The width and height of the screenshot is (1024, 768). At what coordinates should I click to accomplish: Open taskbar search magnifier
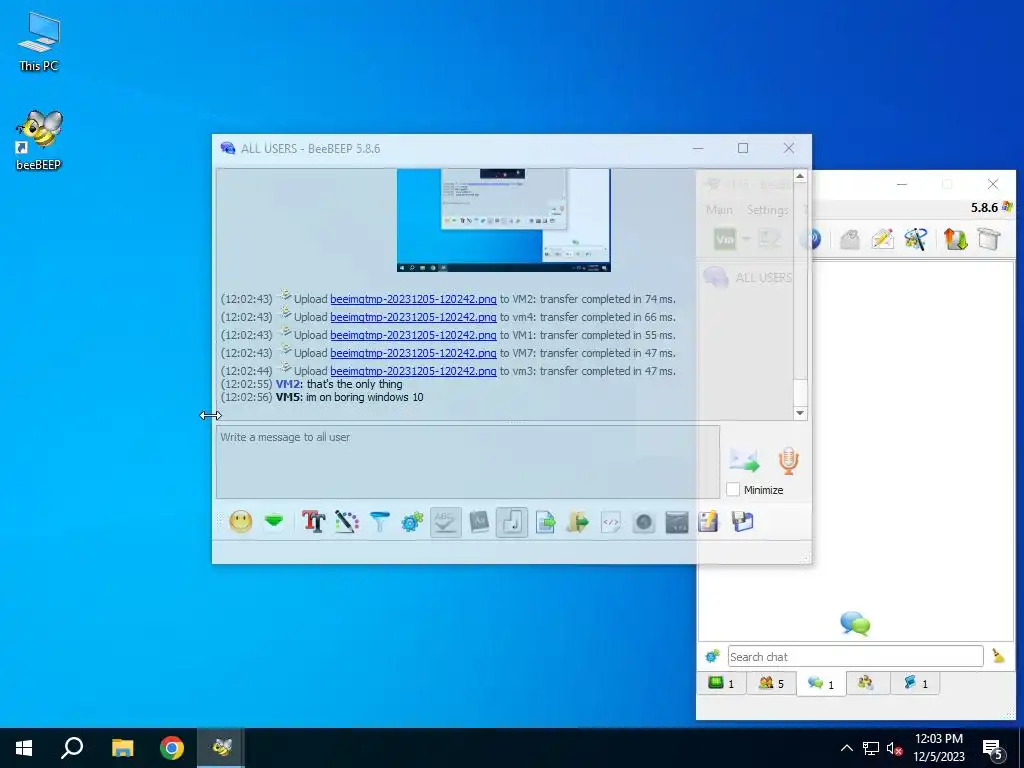(x=72, y=748)
